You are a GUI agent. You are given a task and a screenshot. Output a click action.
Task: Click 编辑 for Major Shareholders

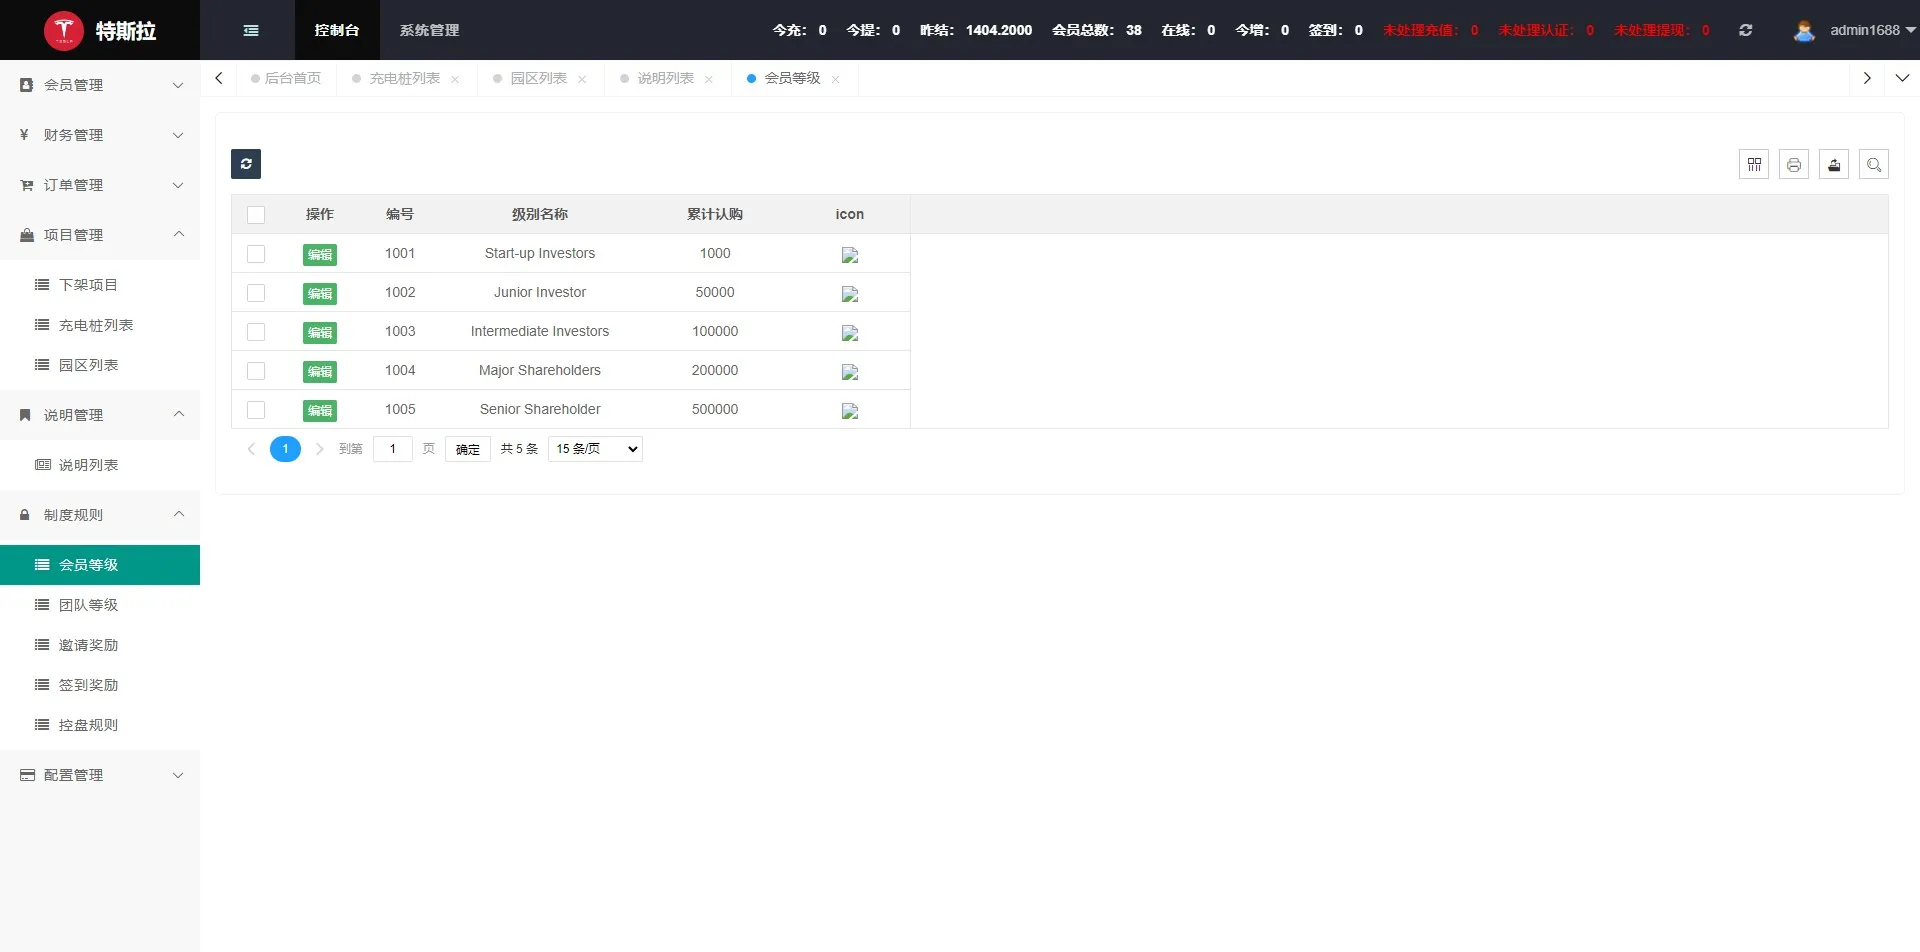point(320,372)
